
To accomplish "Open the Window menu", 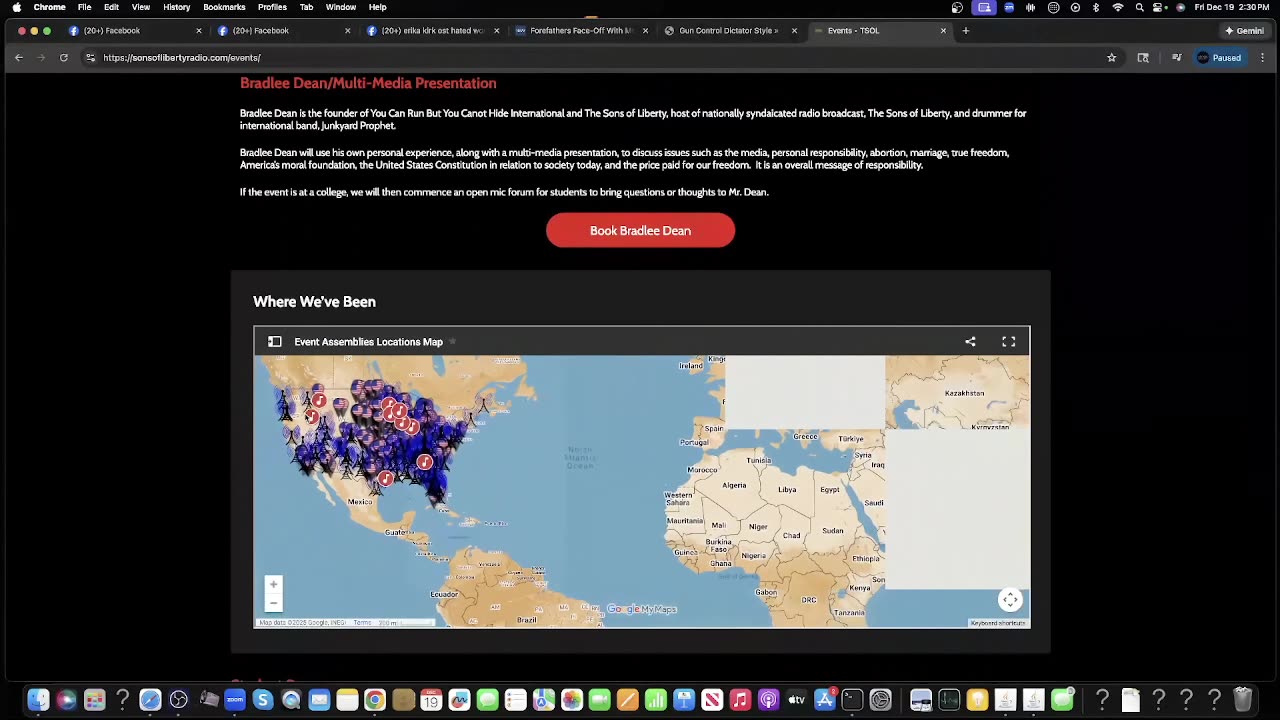I will [341, 7].
